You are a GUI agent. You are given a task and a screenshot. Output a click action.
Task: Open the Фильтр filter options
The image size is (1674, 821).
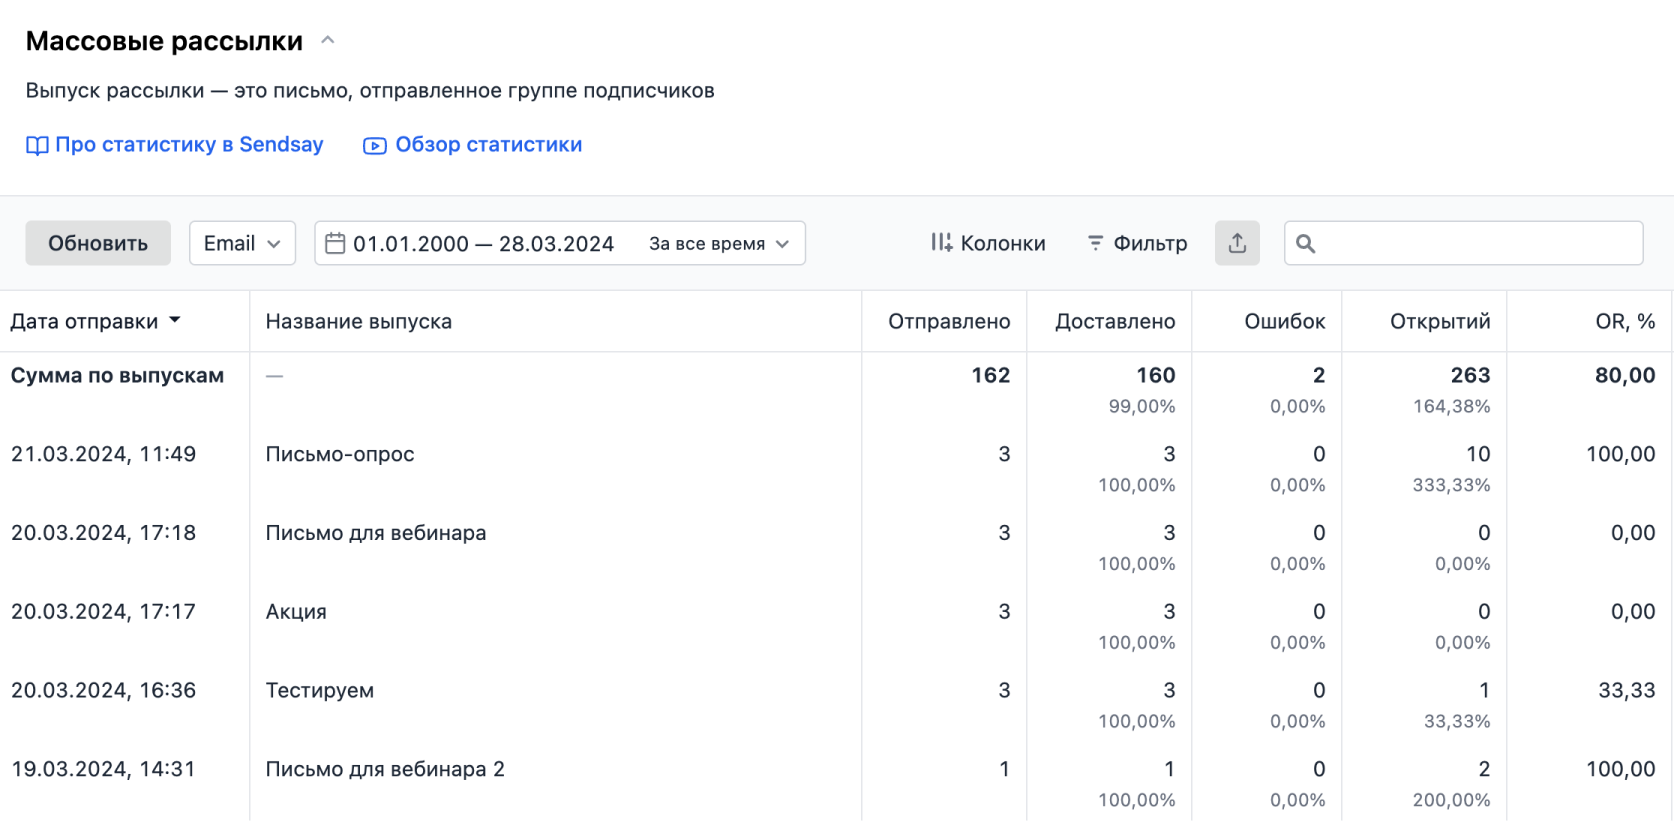pos(1137,243)
